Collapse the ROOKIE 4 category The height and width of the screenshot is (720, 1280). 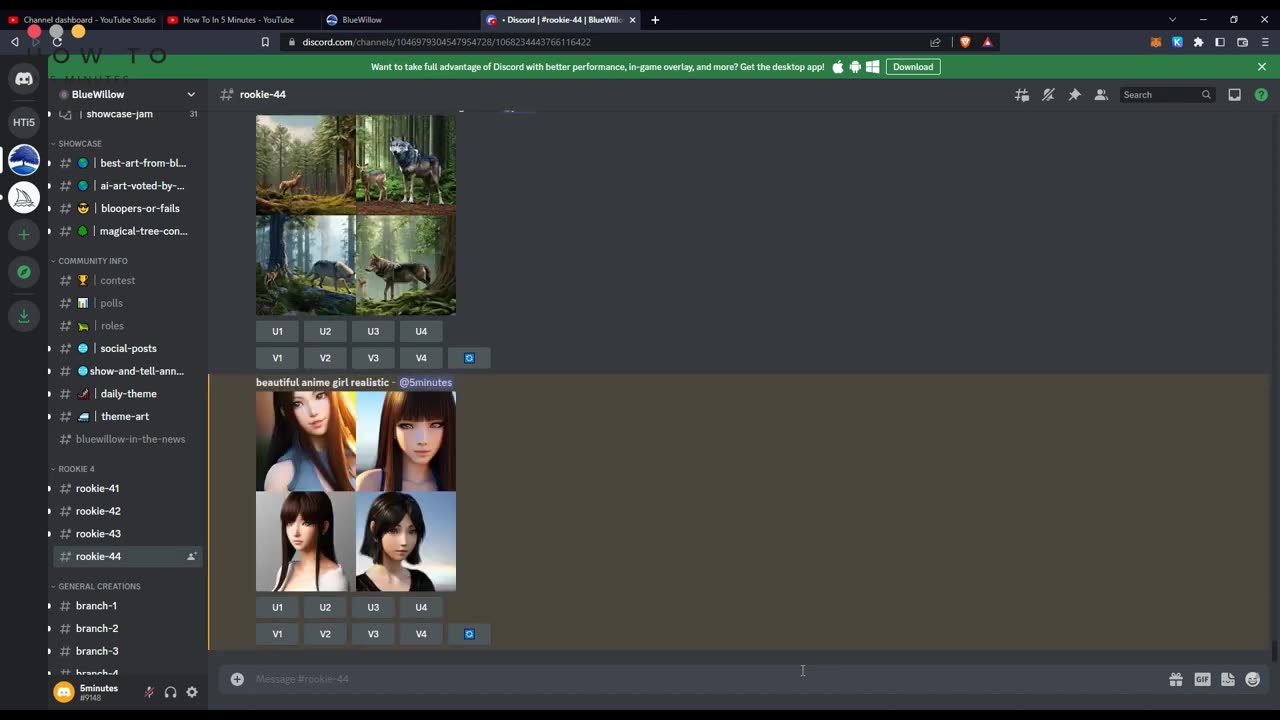pyautogui.click(x=73, y=469)
